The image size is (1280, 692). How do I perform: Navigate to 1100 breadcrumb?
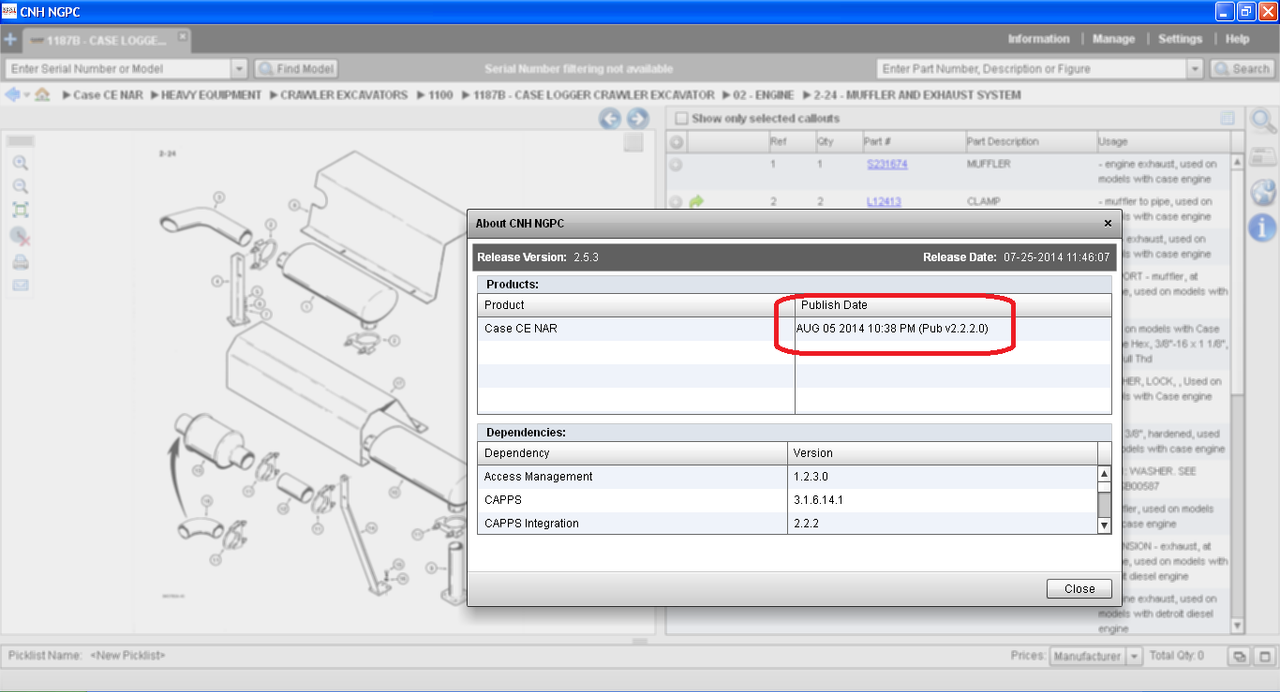[x=441, y=95]
